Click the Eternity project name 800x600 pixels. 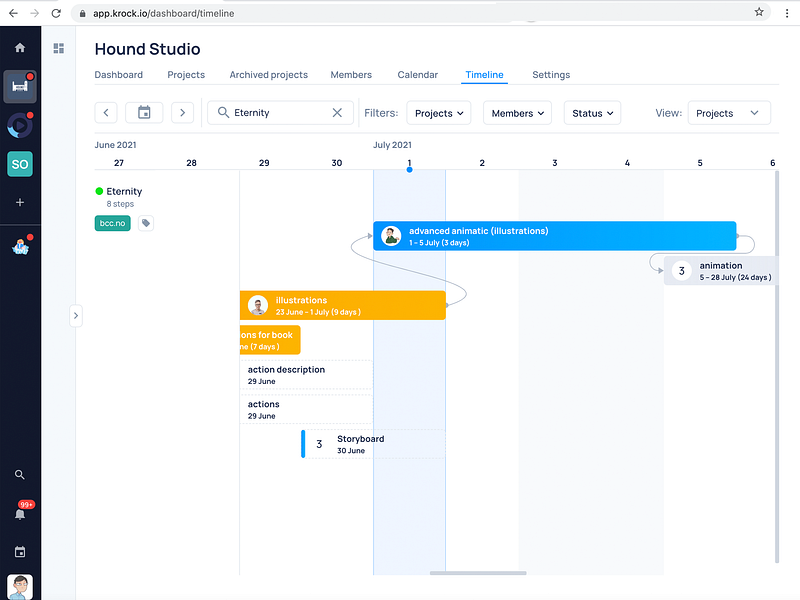point(124,191)
